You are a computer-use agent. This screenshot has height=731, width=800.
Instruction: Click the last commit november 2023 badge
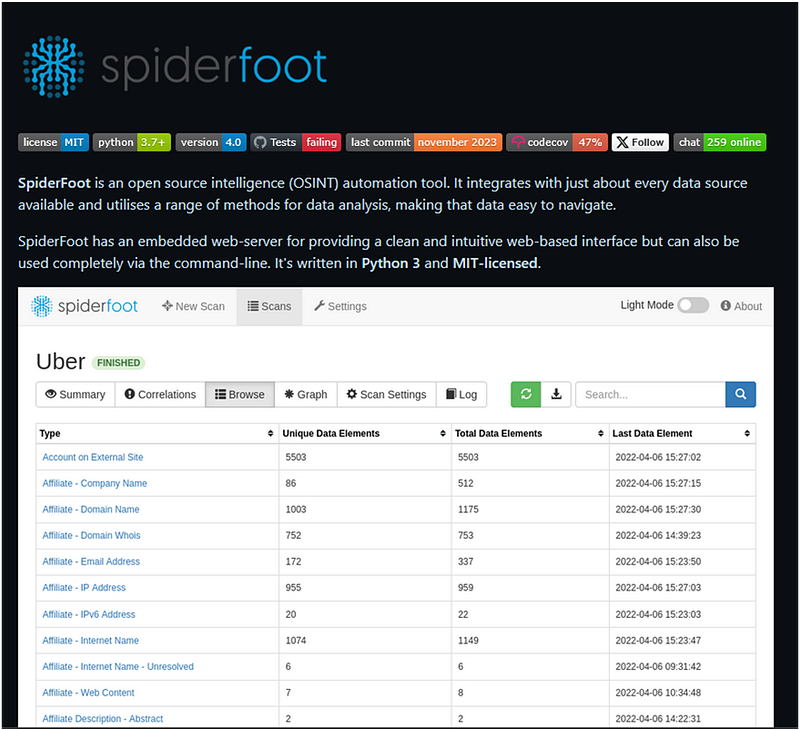tap(424, 142)
